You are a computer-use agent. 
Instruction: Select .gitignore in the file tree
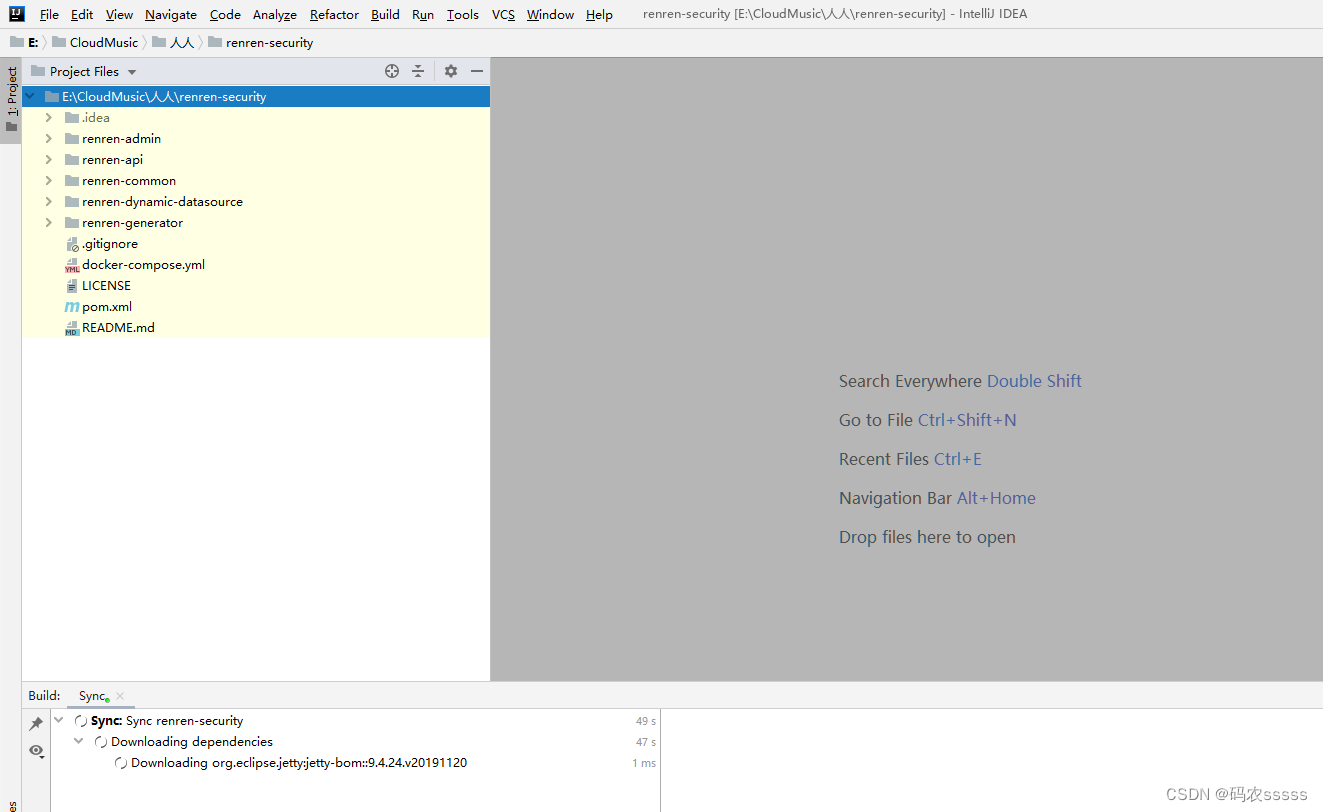click(256, 244)
